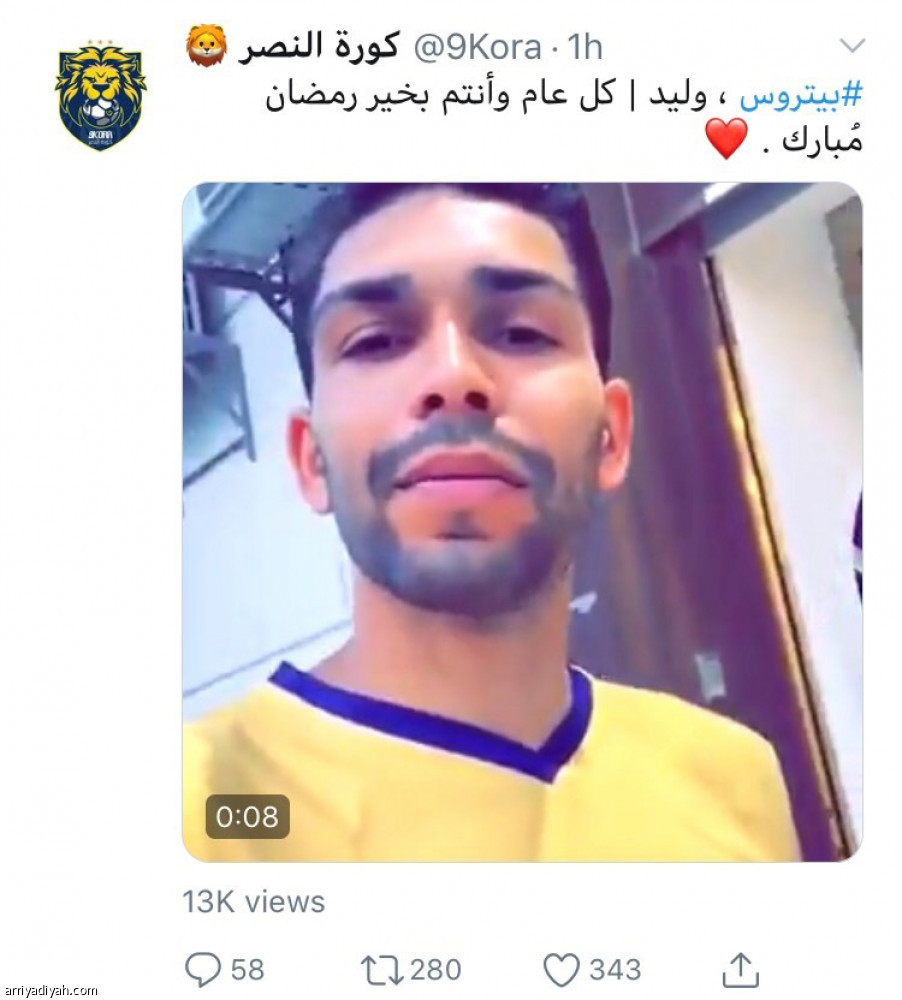The height and width of the screenshot is (1000, 902).
Task: Click the 58 replies count
Action: click(x=247, y=969)
